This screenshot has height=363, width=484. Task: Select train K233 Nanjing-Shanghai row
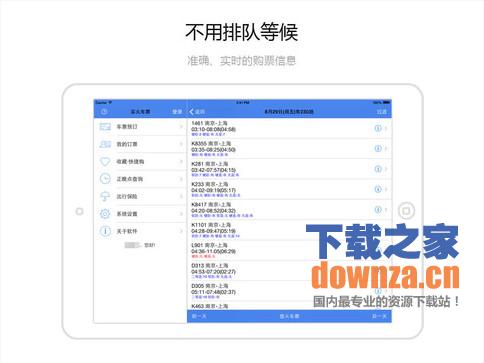click(289, 189)
